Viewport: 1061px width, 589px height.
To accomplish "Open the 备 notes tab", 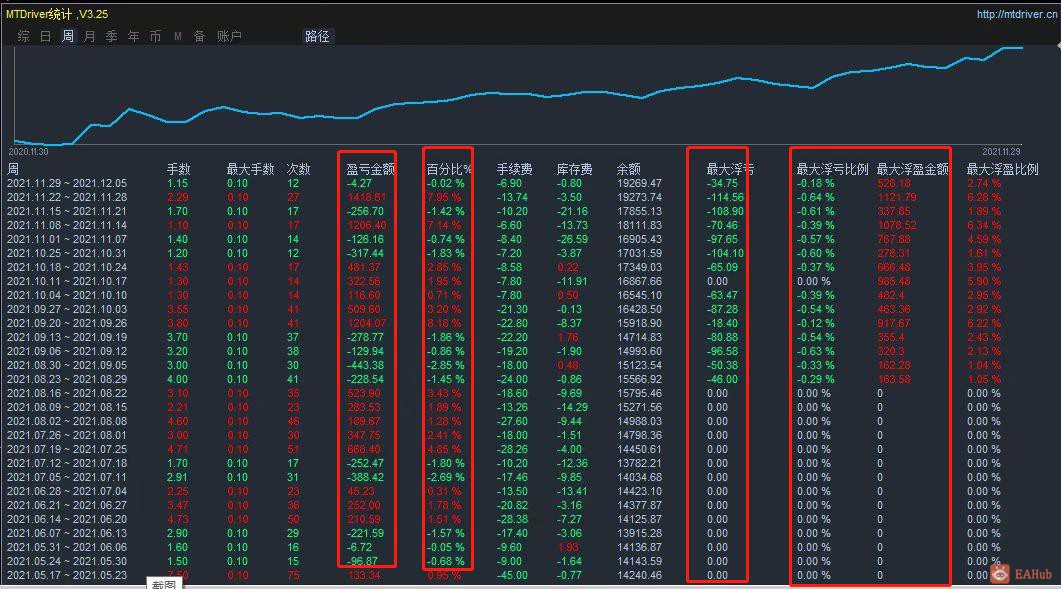I will pyautogui.click(x=200, y=37).
